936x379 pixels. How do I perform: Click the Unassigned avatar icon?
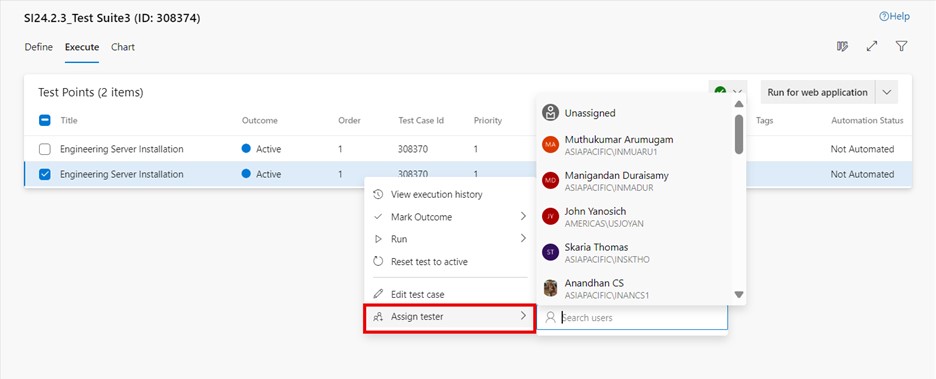550,112
